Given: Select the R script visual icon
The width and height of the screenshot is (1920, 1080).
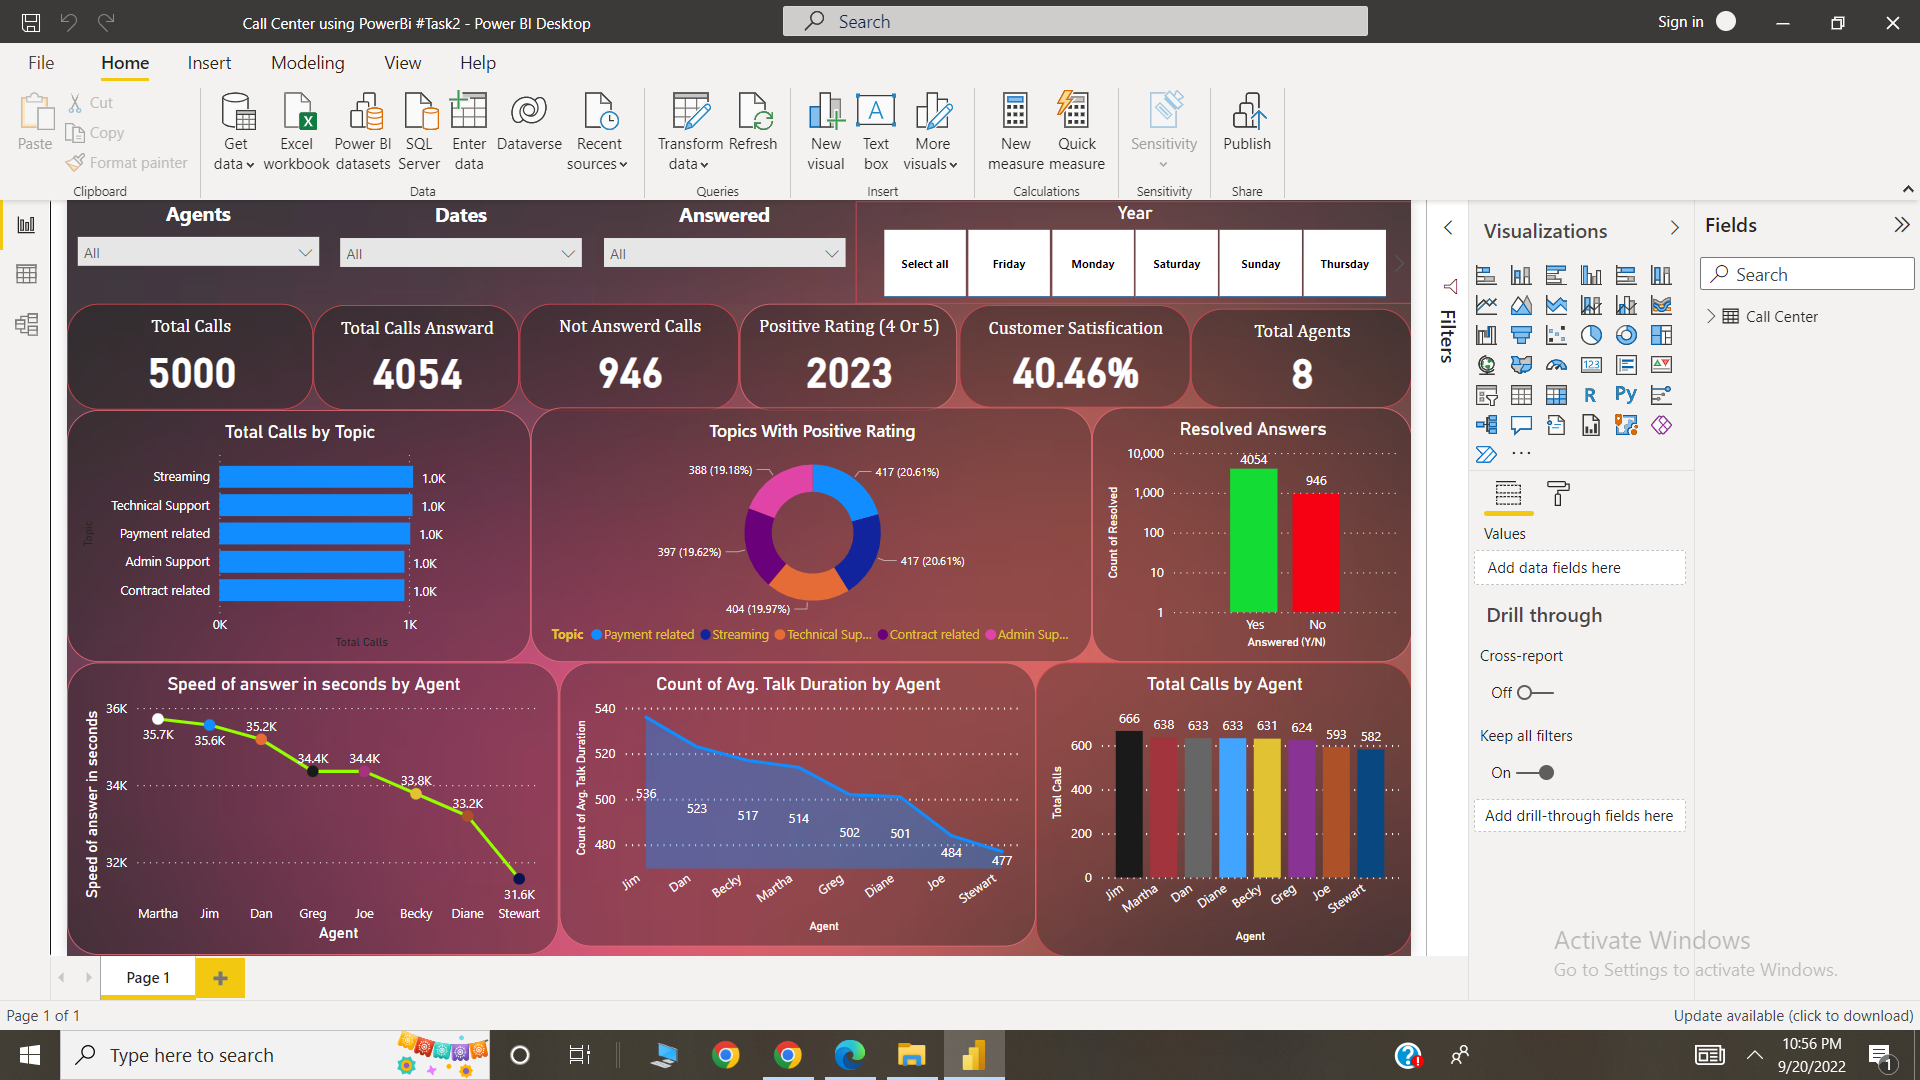Looking at the screenshot, I should click(x=1591, y=395).
